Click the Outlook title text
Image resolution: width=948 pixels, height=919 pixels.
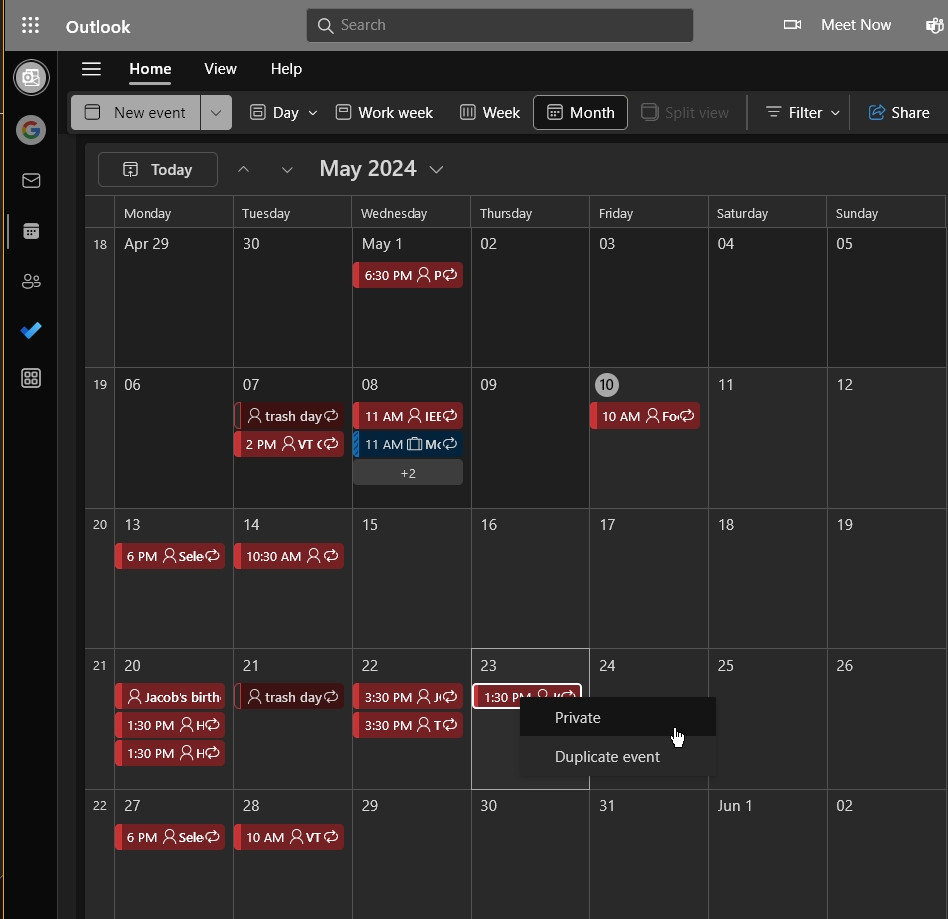98,27
